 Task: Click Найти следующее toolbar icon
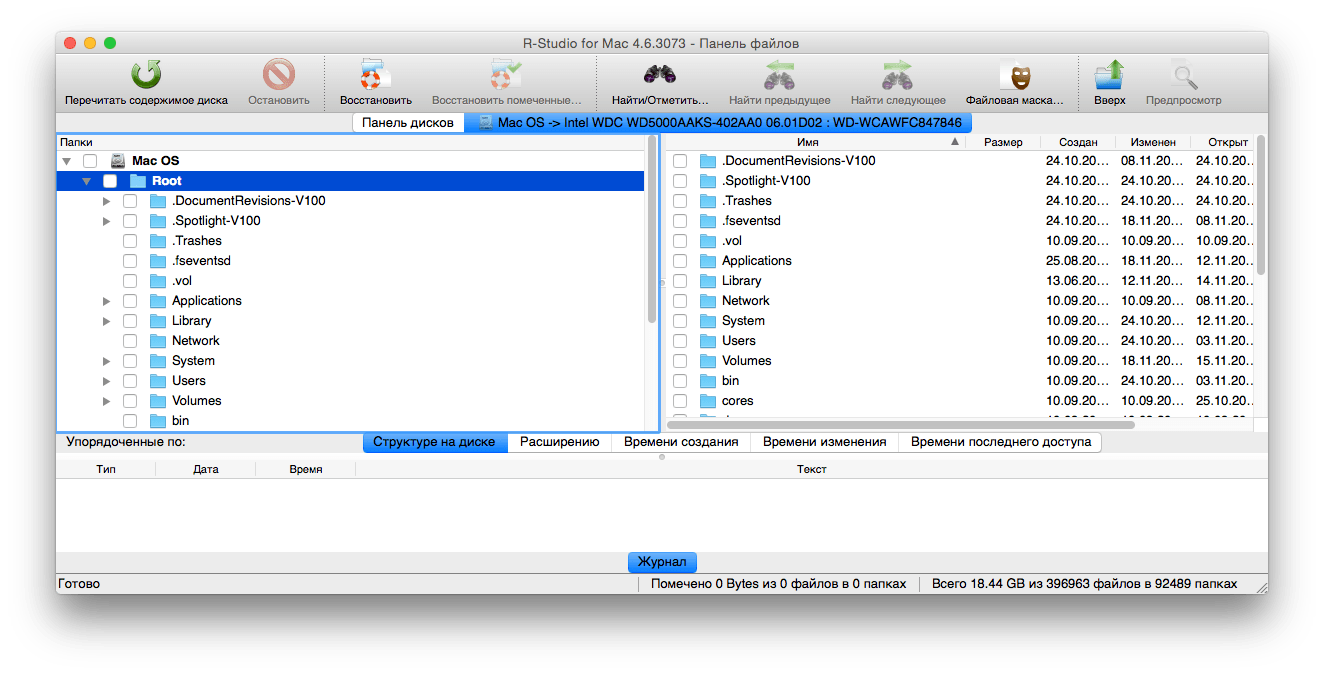898,75
